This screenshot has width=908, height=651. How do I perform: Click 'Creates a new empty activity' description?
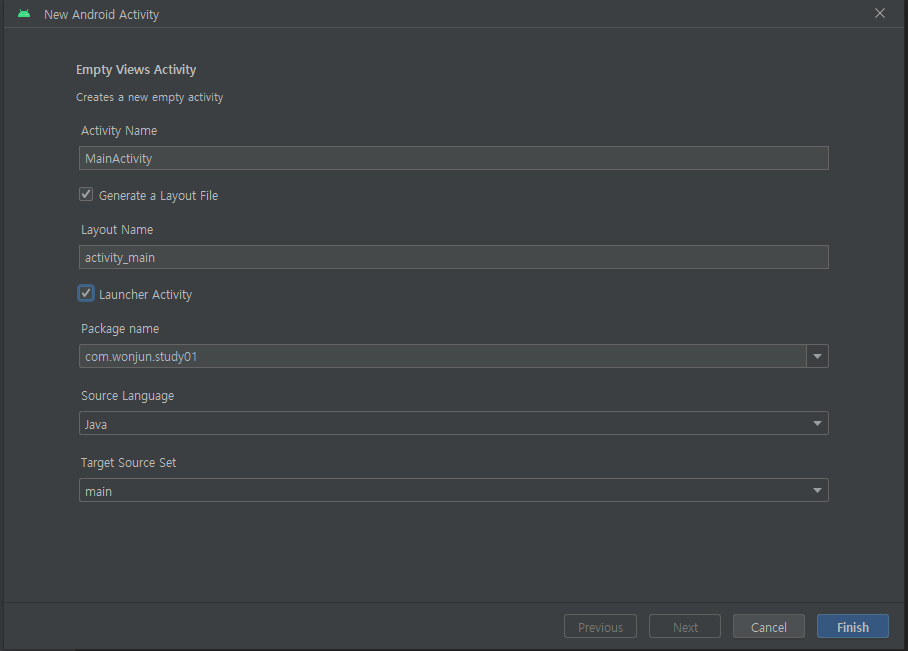point(149,97)
